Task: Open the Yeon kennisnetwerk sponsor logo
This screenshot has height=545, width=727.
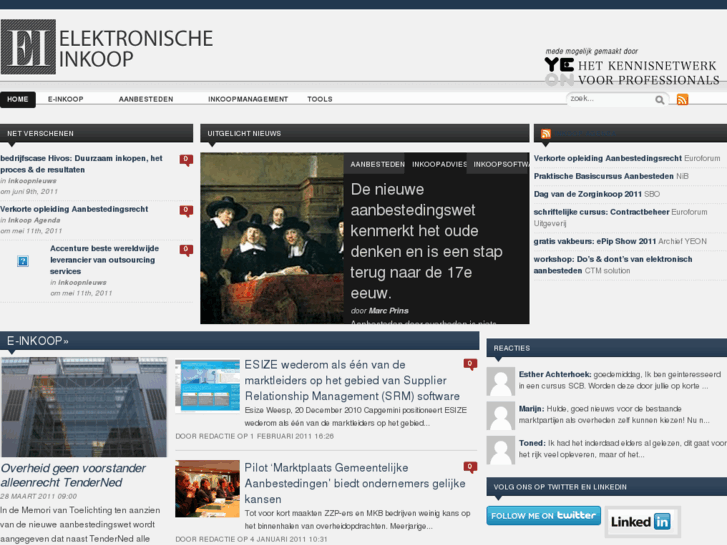Action: (x=632, y=72)
